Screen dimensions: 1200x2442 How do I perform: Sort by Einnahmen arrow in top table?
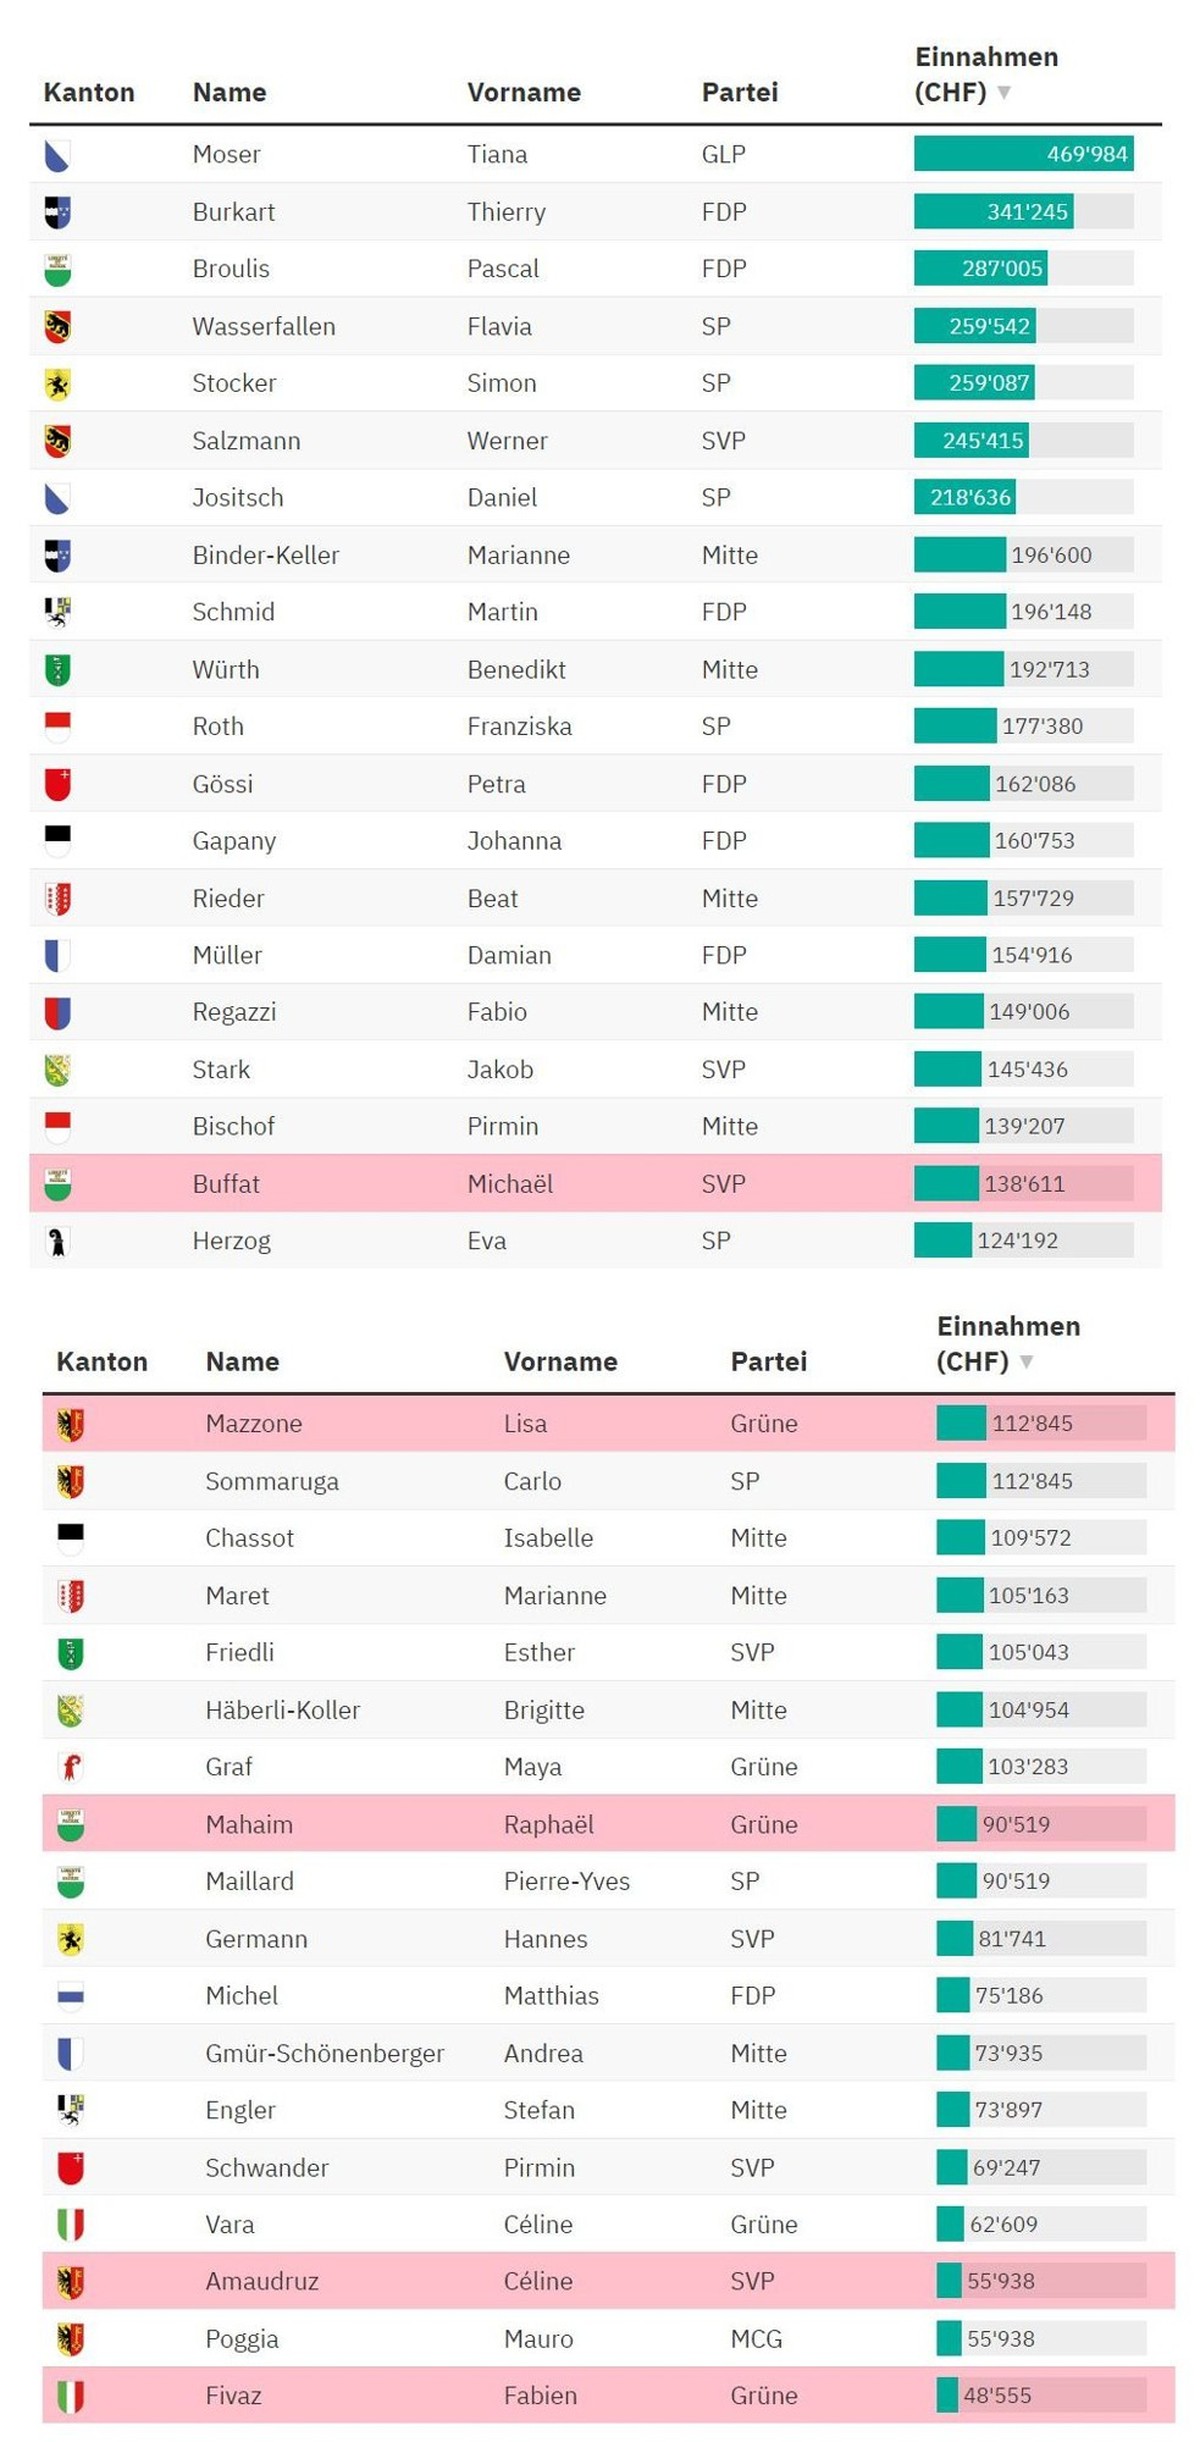(x=1004, y=92)
